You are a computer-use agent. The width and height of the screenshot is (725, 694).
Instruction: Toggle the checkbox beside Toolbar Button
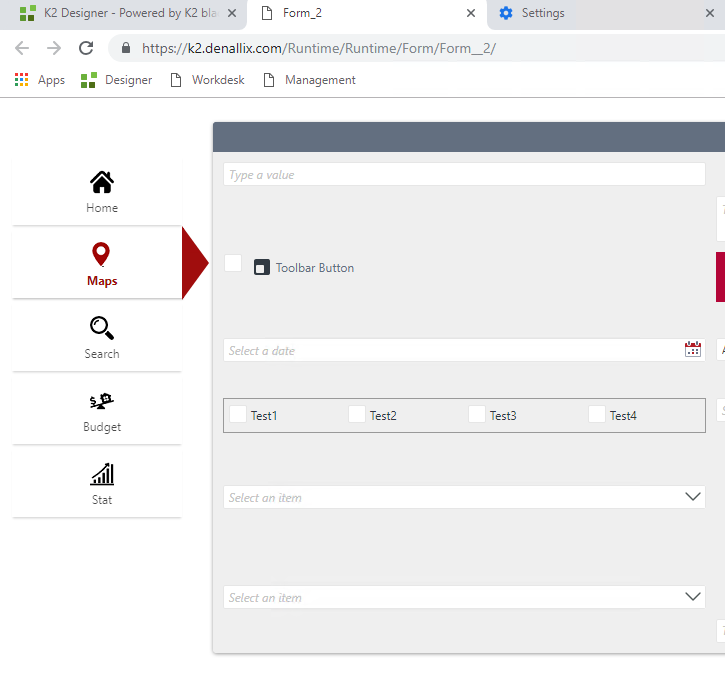[233, 263]
